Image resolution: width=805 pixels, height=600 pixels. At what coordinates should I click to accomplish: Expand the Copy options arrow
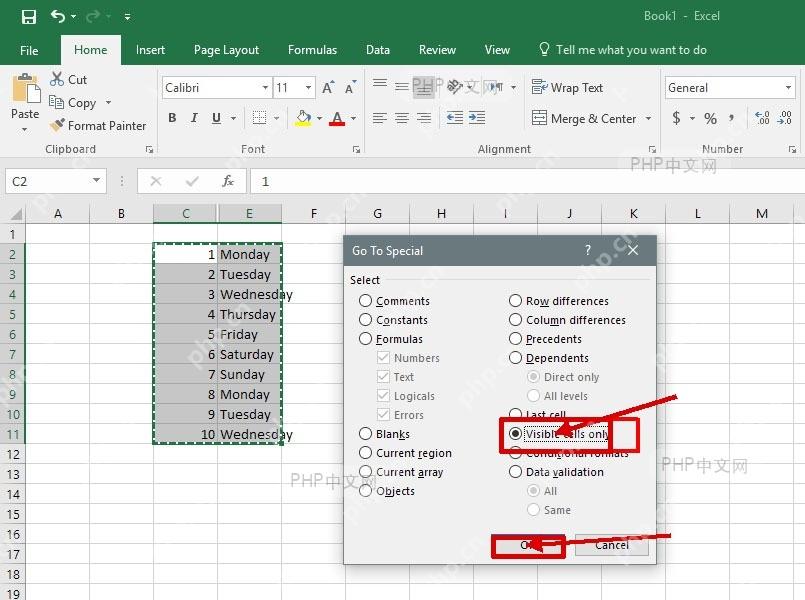108,103
